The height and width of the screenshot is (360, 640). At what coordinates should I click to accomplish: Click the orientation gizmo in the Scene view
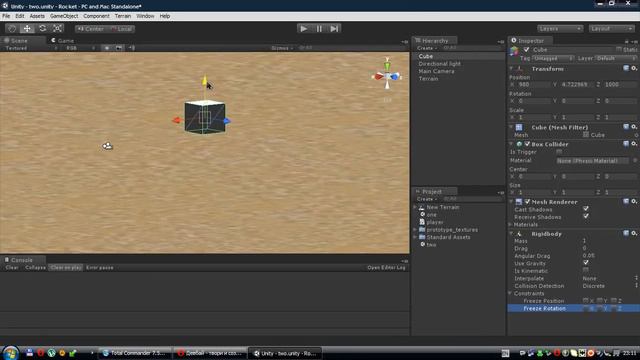tap(387, 75)
